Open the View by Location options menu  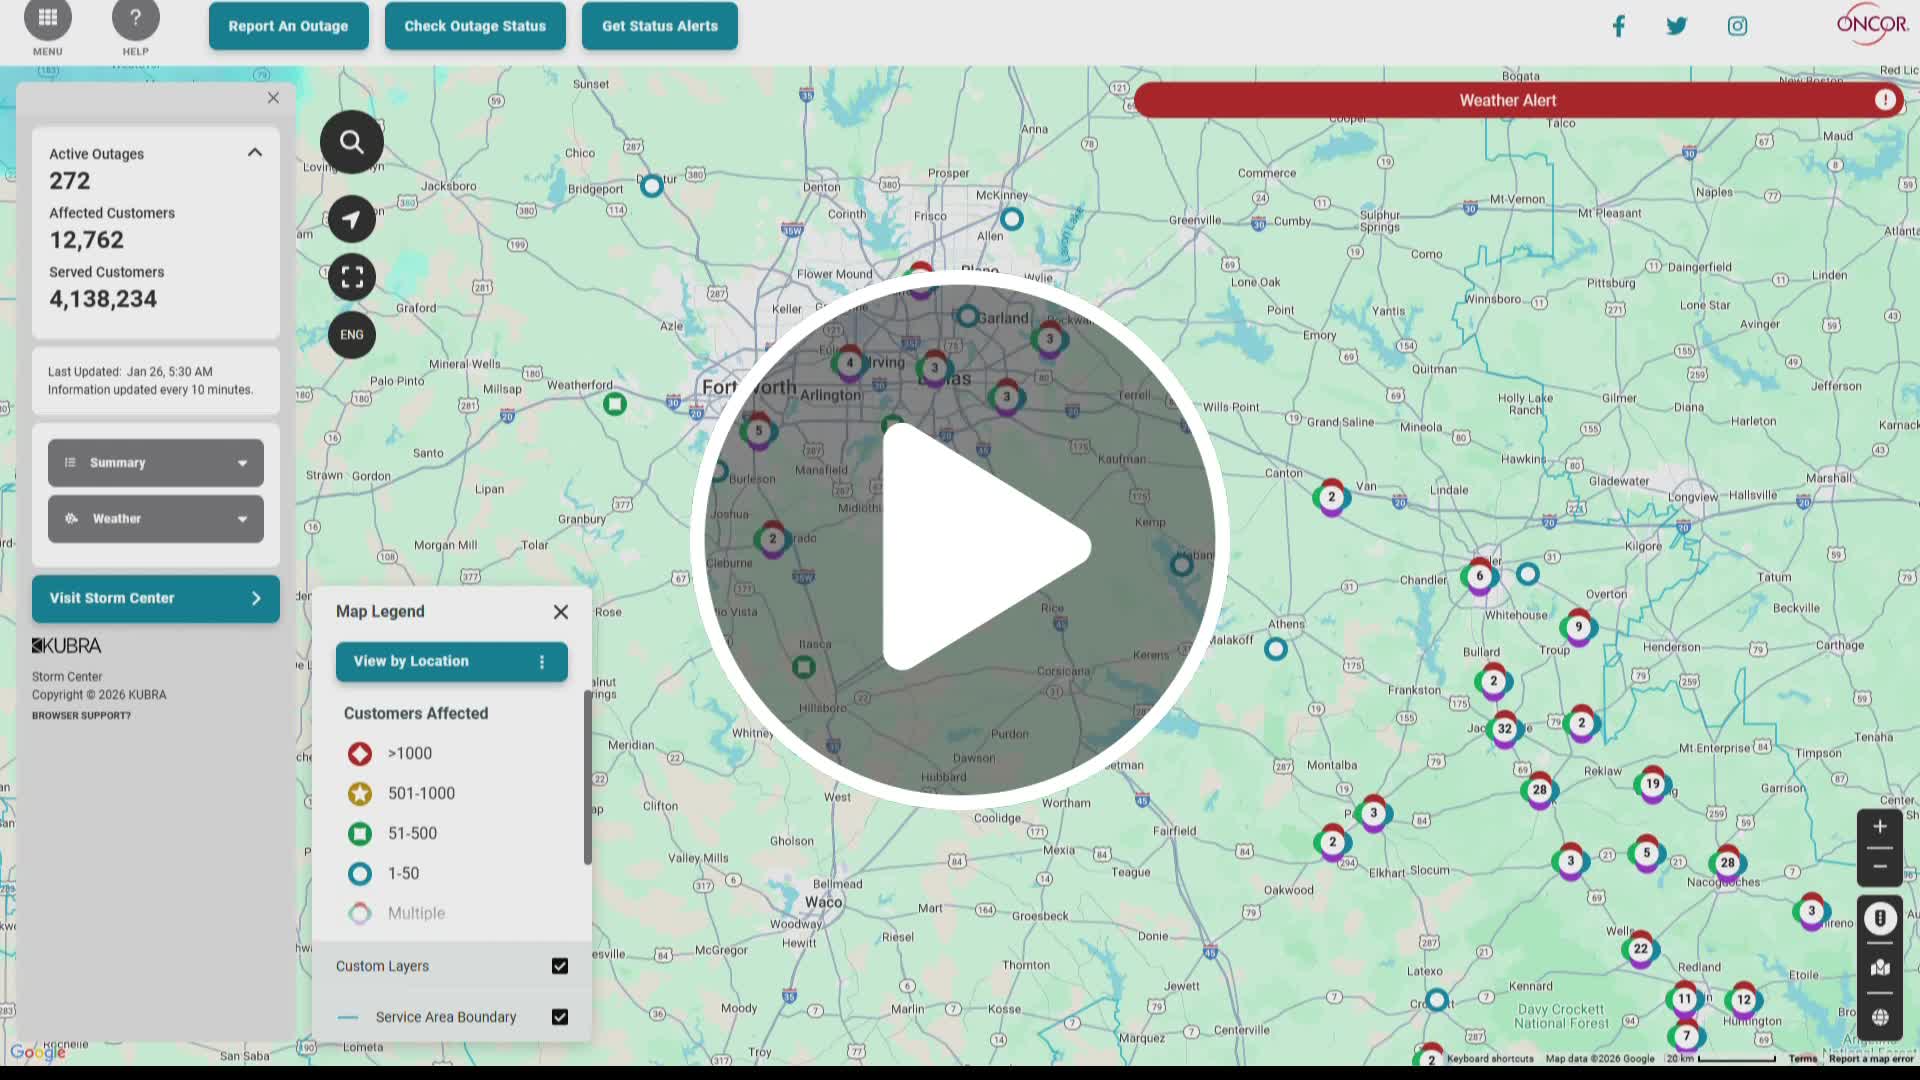click(x=541, y=661)
